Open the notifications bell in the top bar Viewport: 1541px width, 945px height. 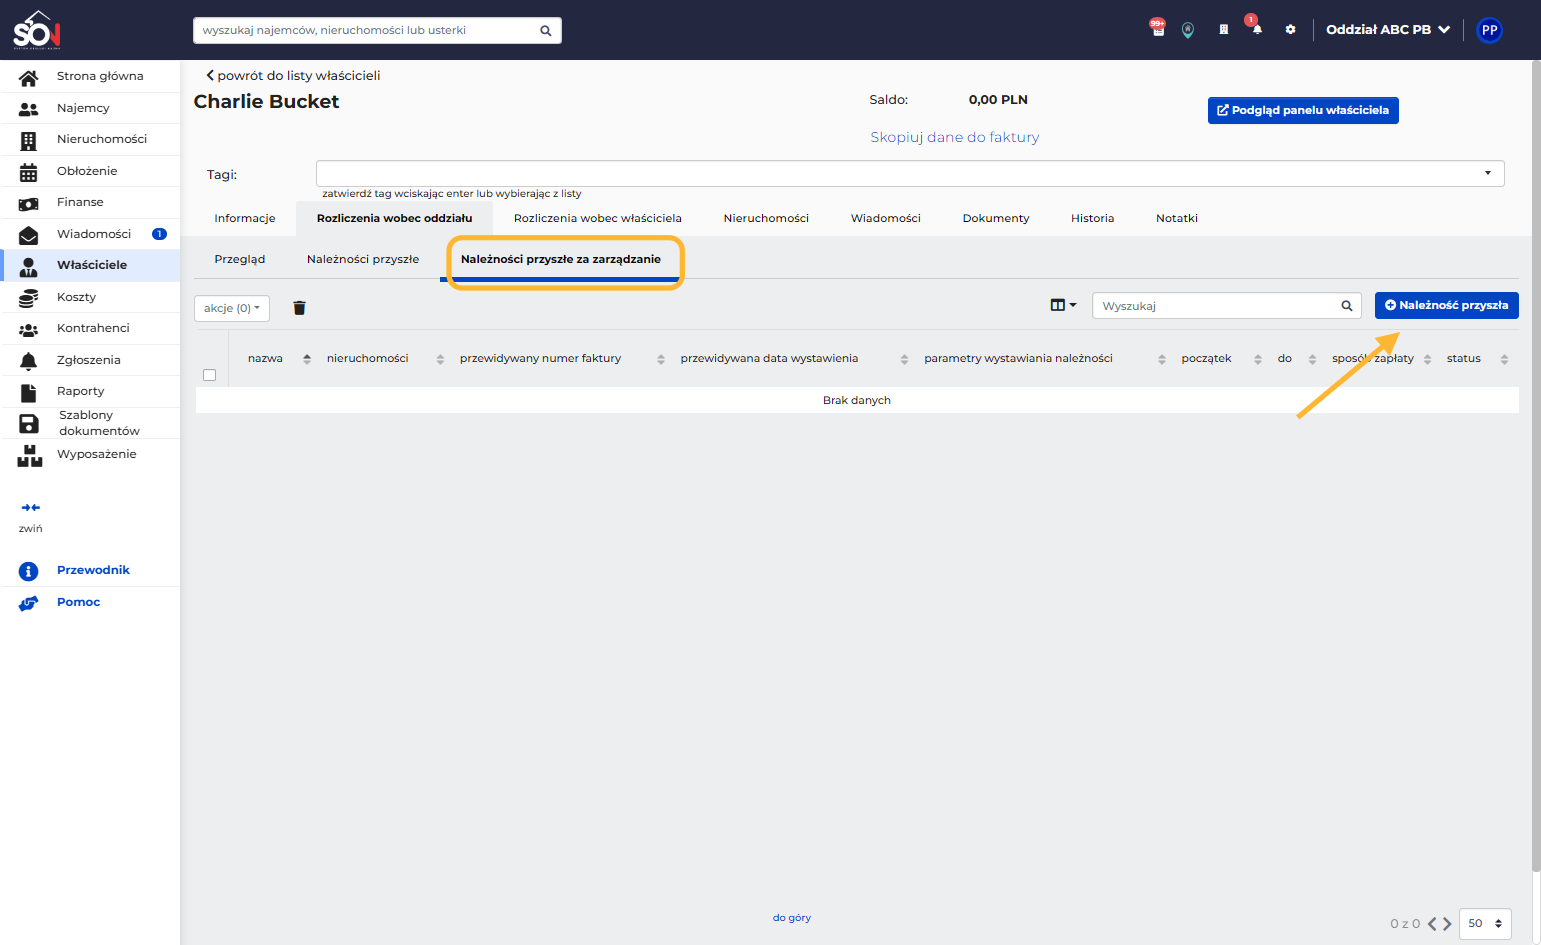pos(1256,28)
